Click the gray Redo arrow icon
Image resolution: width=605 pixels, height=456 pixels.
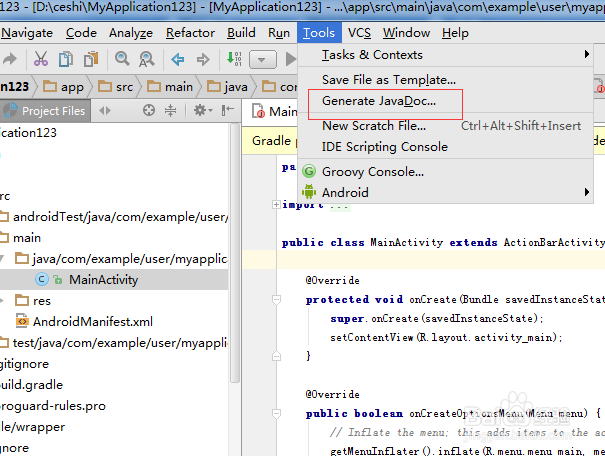(x=10, y=59)
